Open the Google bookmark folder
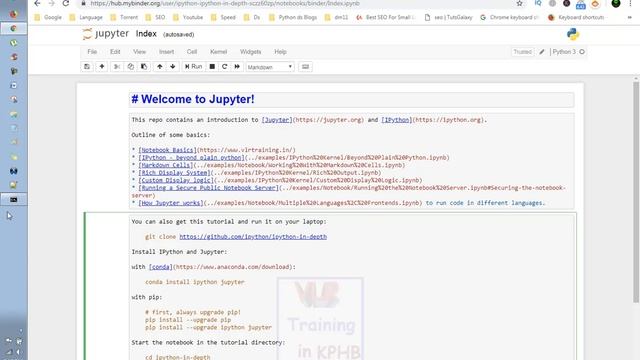 (48, 18)
